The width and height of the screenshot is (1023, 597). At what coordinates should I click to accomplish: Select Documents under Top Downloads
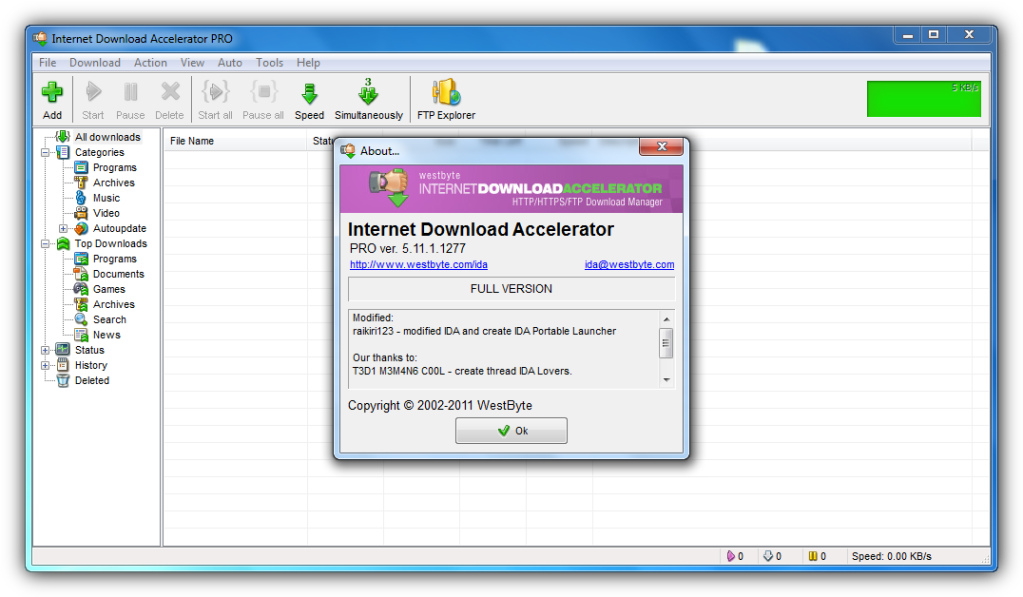pyautogui.click(x=118, y=274)
